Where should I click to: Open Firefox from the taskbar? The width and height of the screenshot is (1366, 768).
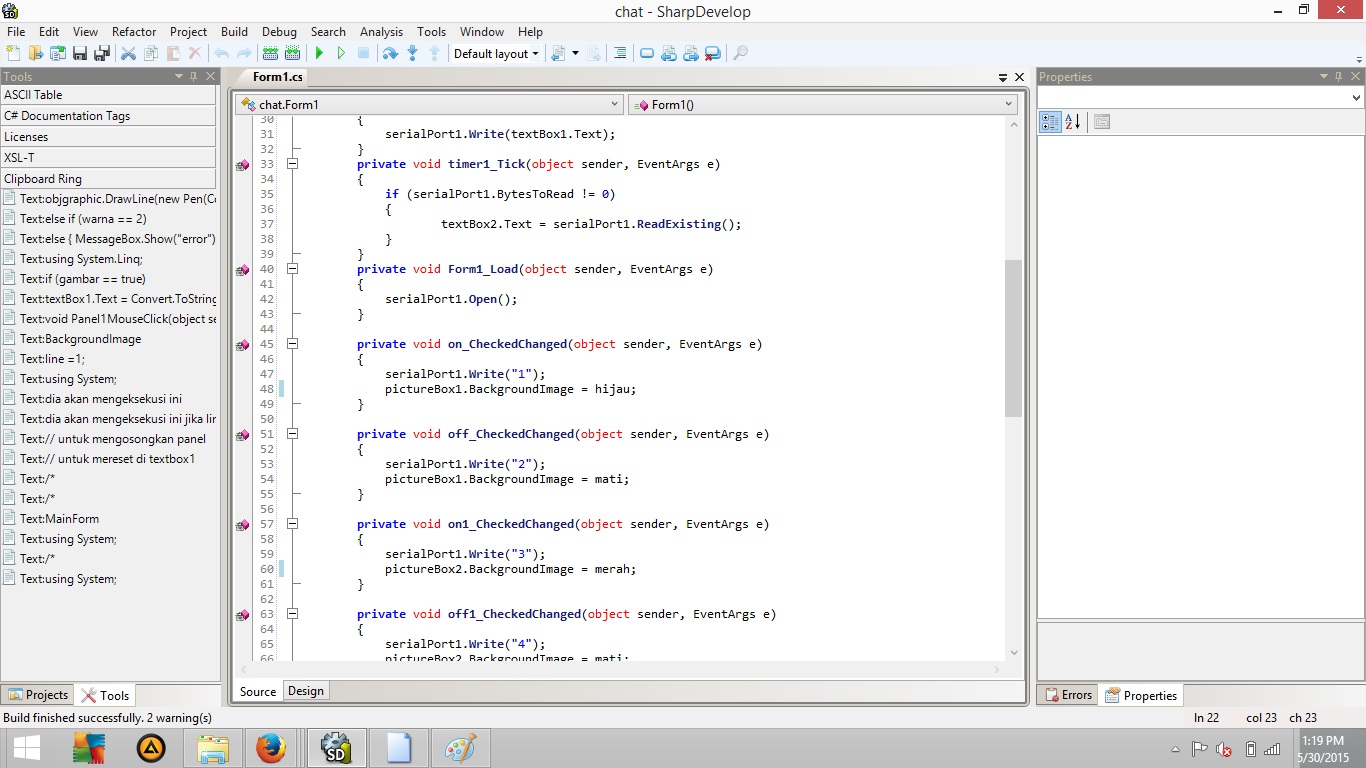(270, 748)
